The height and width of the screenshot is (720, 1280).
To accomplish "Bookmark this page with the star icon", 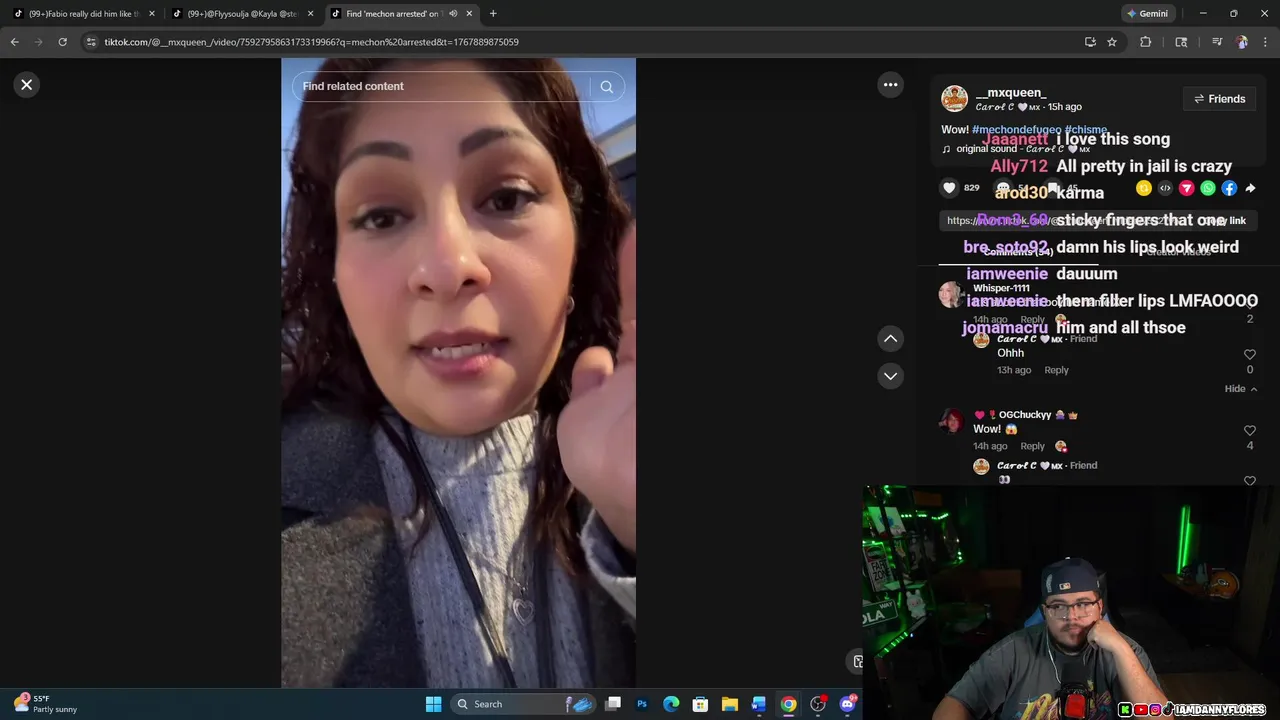I will 1112,42.
